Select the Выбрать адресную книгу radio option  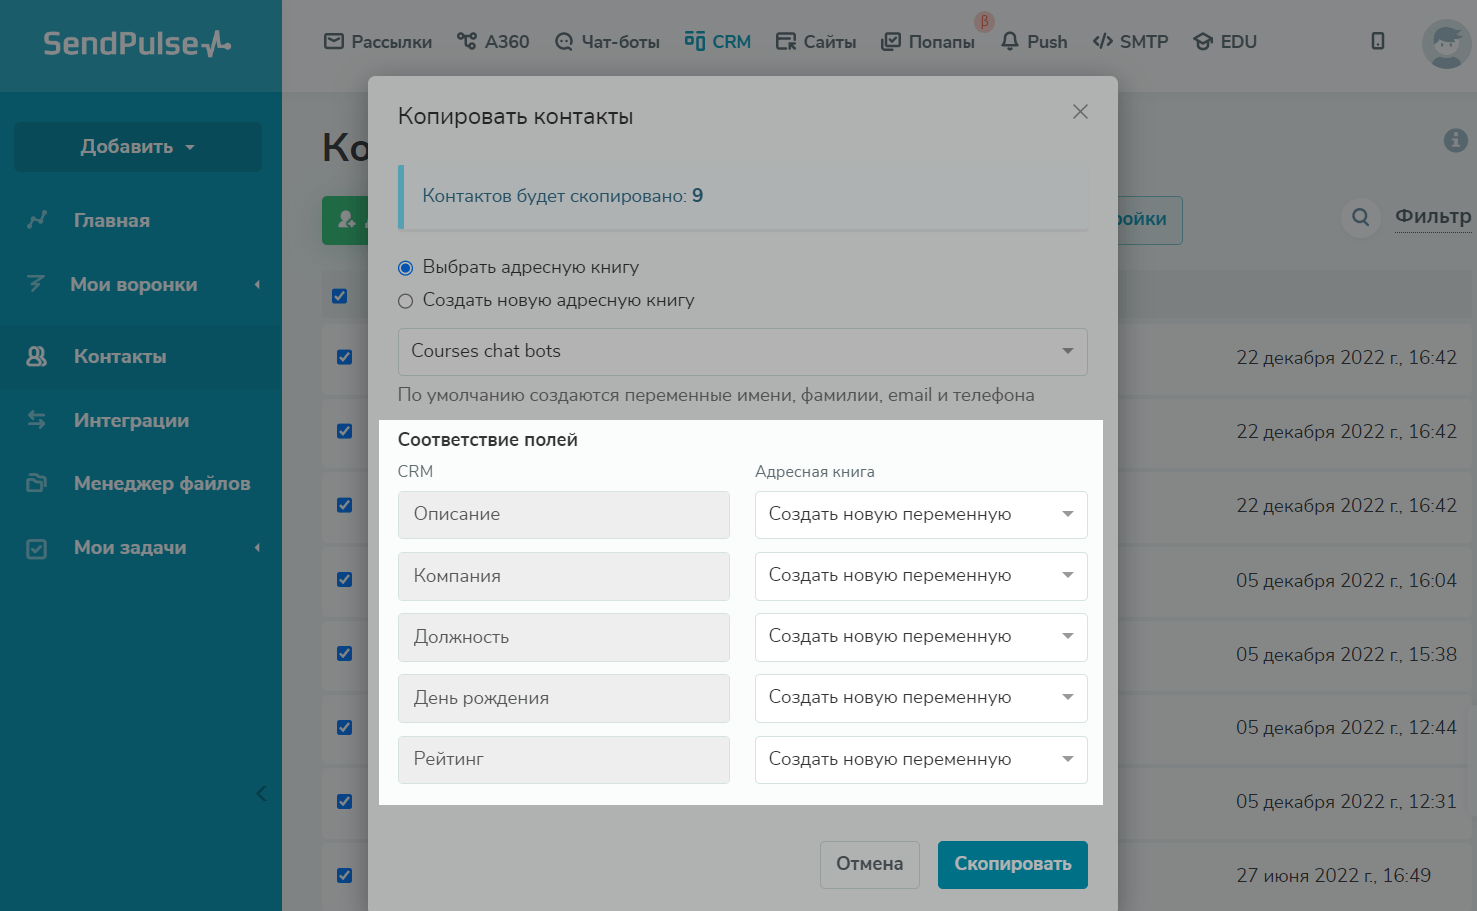click(x=405, y=268)
